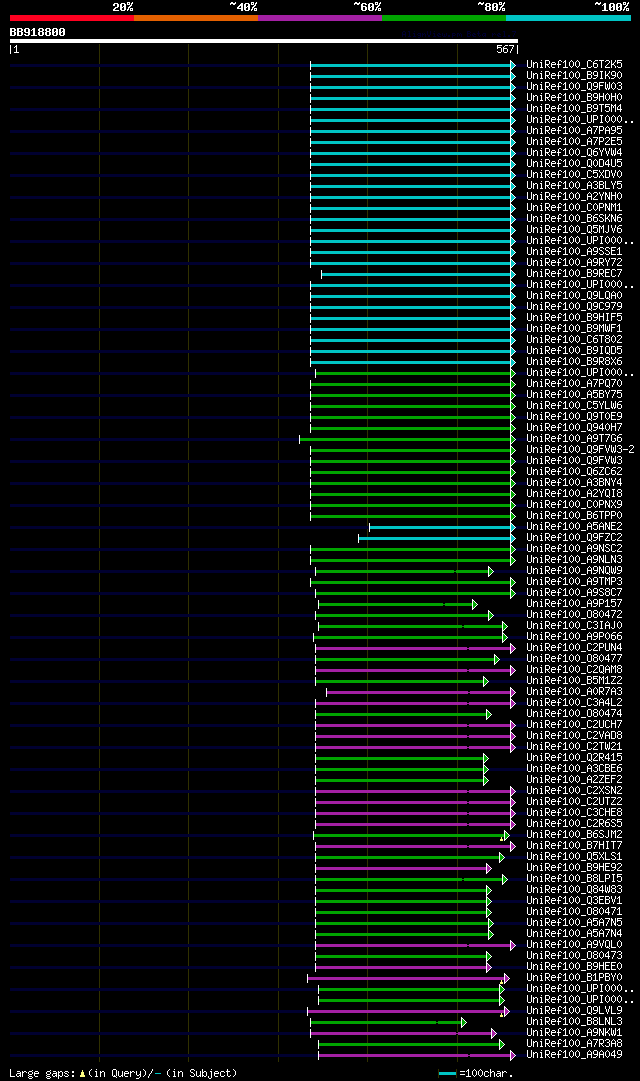Click the purple ~60% identity legend segment

[320, 18]
